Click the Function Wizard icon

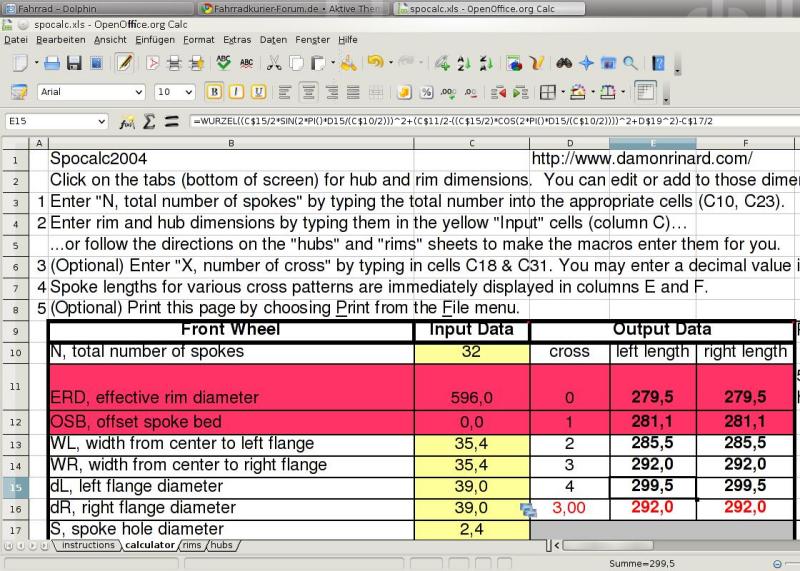tap(127, 122)
